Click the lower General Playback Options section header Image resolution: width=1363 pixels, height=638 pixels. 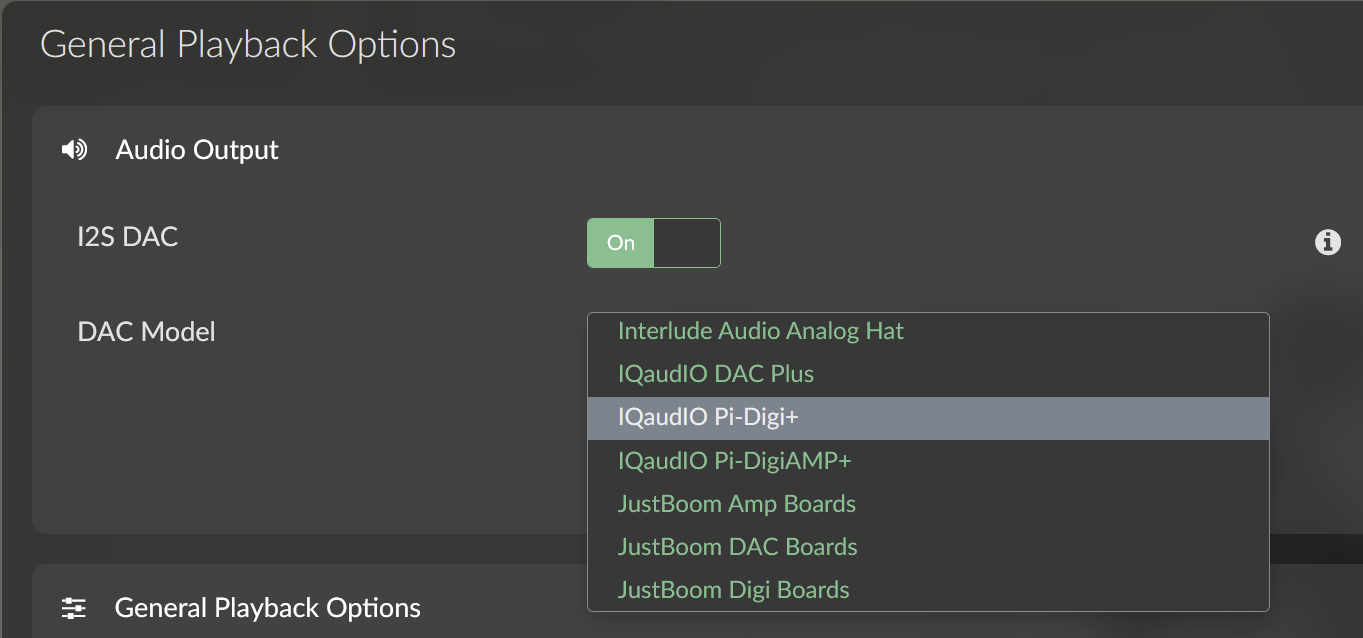click(x=267, y=608)
